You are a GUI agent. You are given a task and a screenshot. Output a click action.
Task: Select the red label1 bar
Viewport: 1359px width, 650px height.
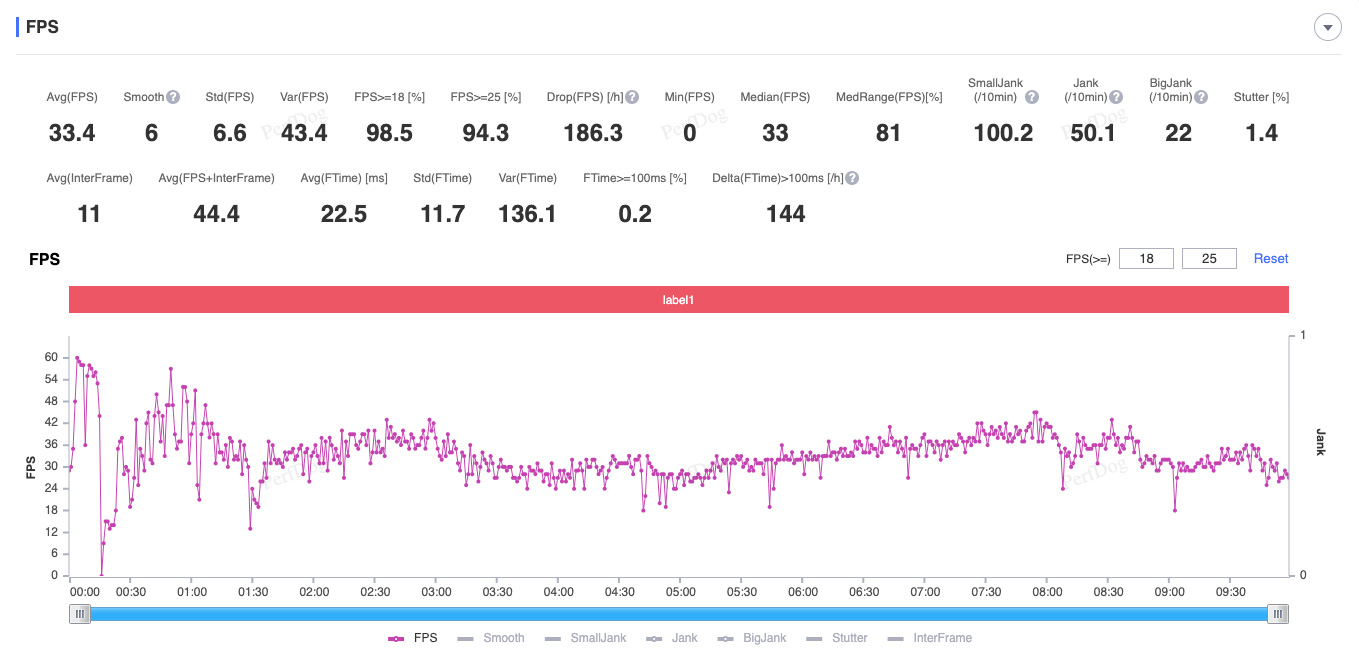point(678,299)
